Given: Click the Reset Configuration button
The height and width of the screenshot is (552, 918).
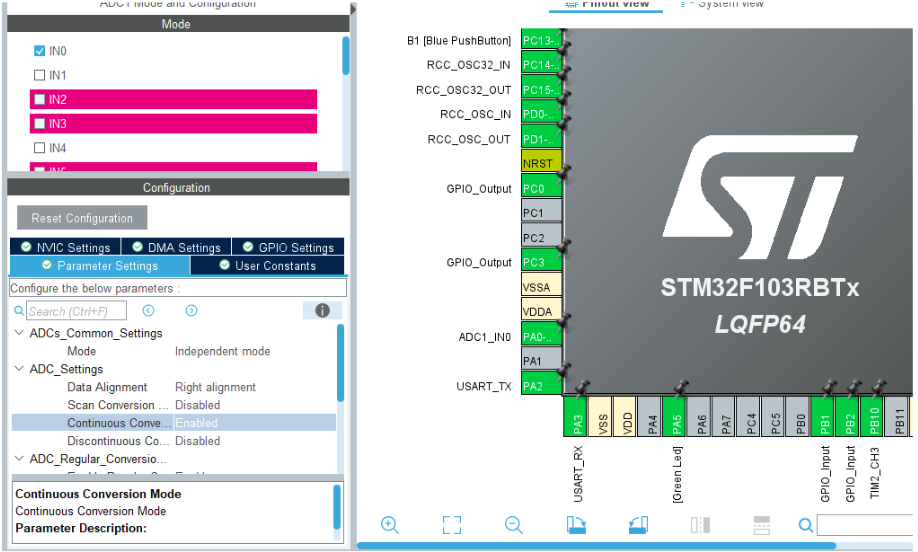Looking at the screenshot, I should pyautogui.click(x=82, y=218).
